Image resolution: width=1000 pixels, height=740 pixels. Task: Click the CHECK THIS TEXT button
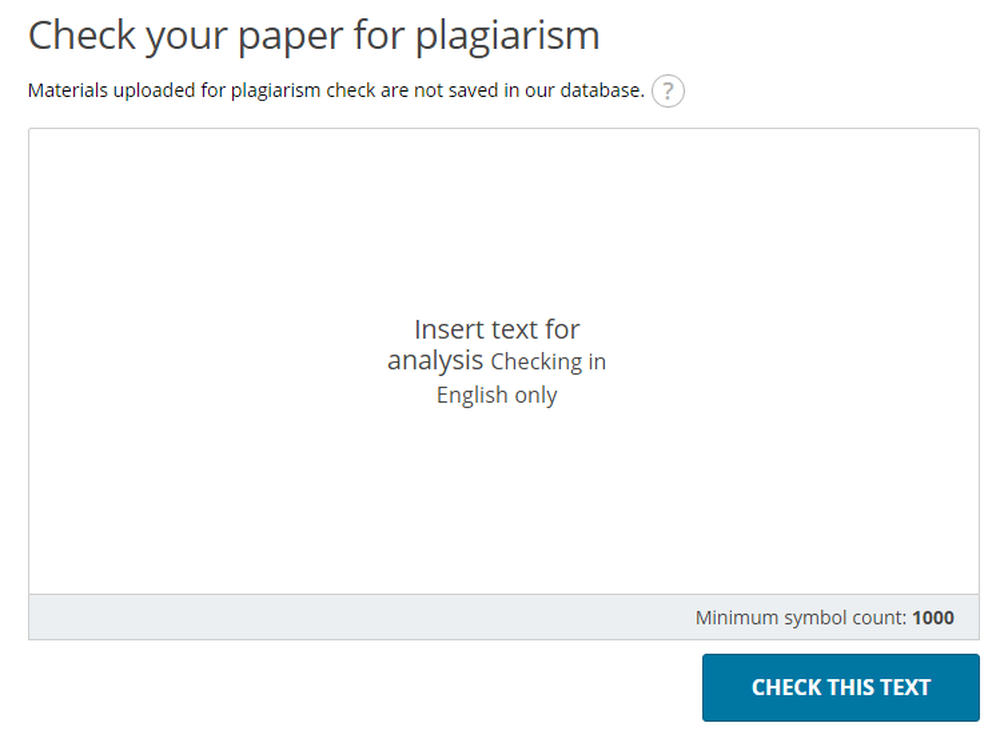pos(840,687)
